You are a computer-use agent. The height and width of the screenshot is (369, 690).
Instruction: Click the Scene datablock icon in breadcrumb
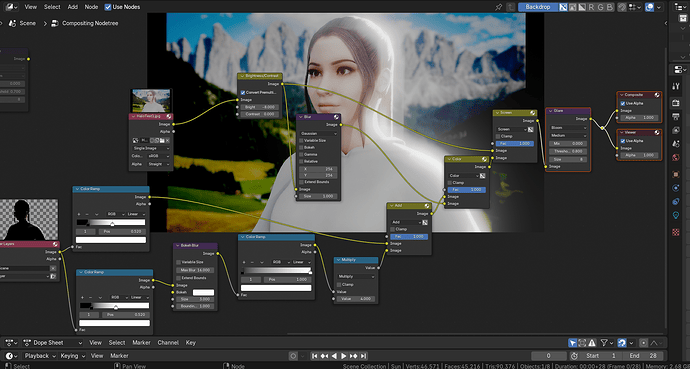[x=13, y=23]
